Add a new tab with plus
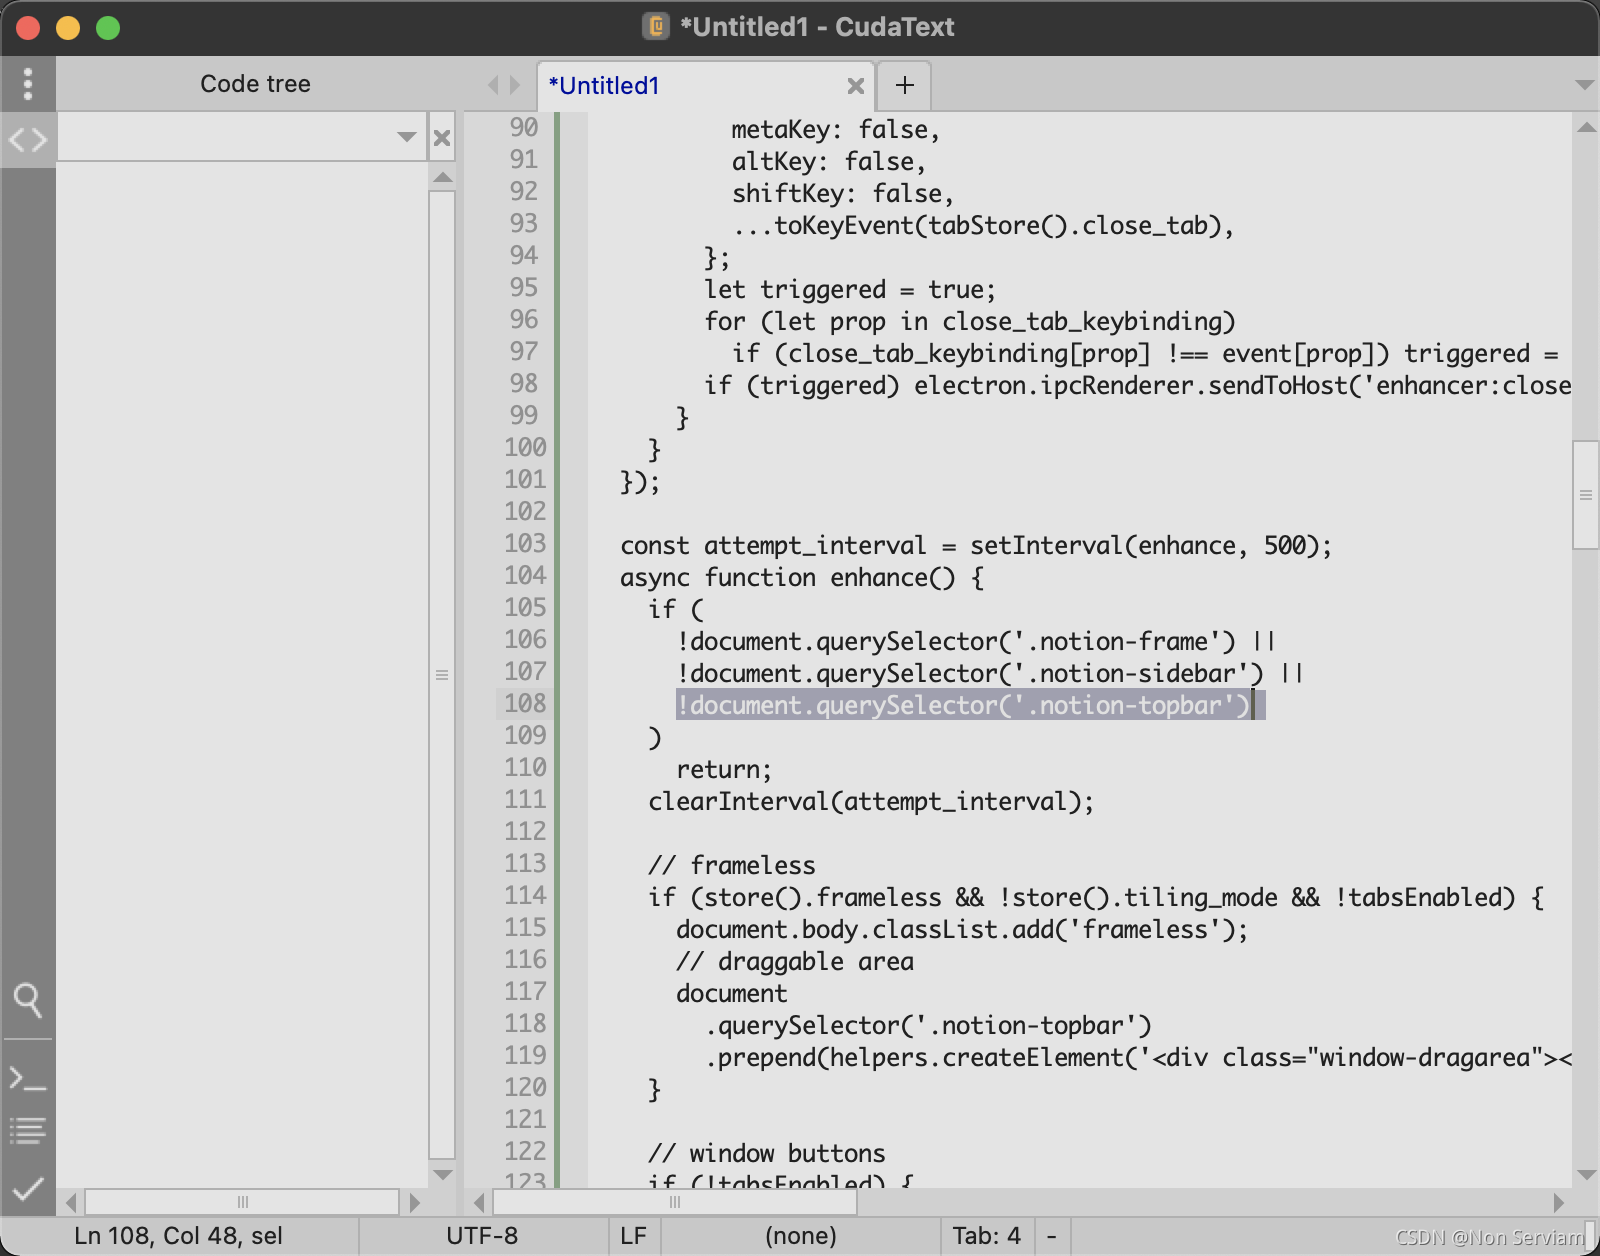The image size is (1600, 1256). click(x=905, y=86)
